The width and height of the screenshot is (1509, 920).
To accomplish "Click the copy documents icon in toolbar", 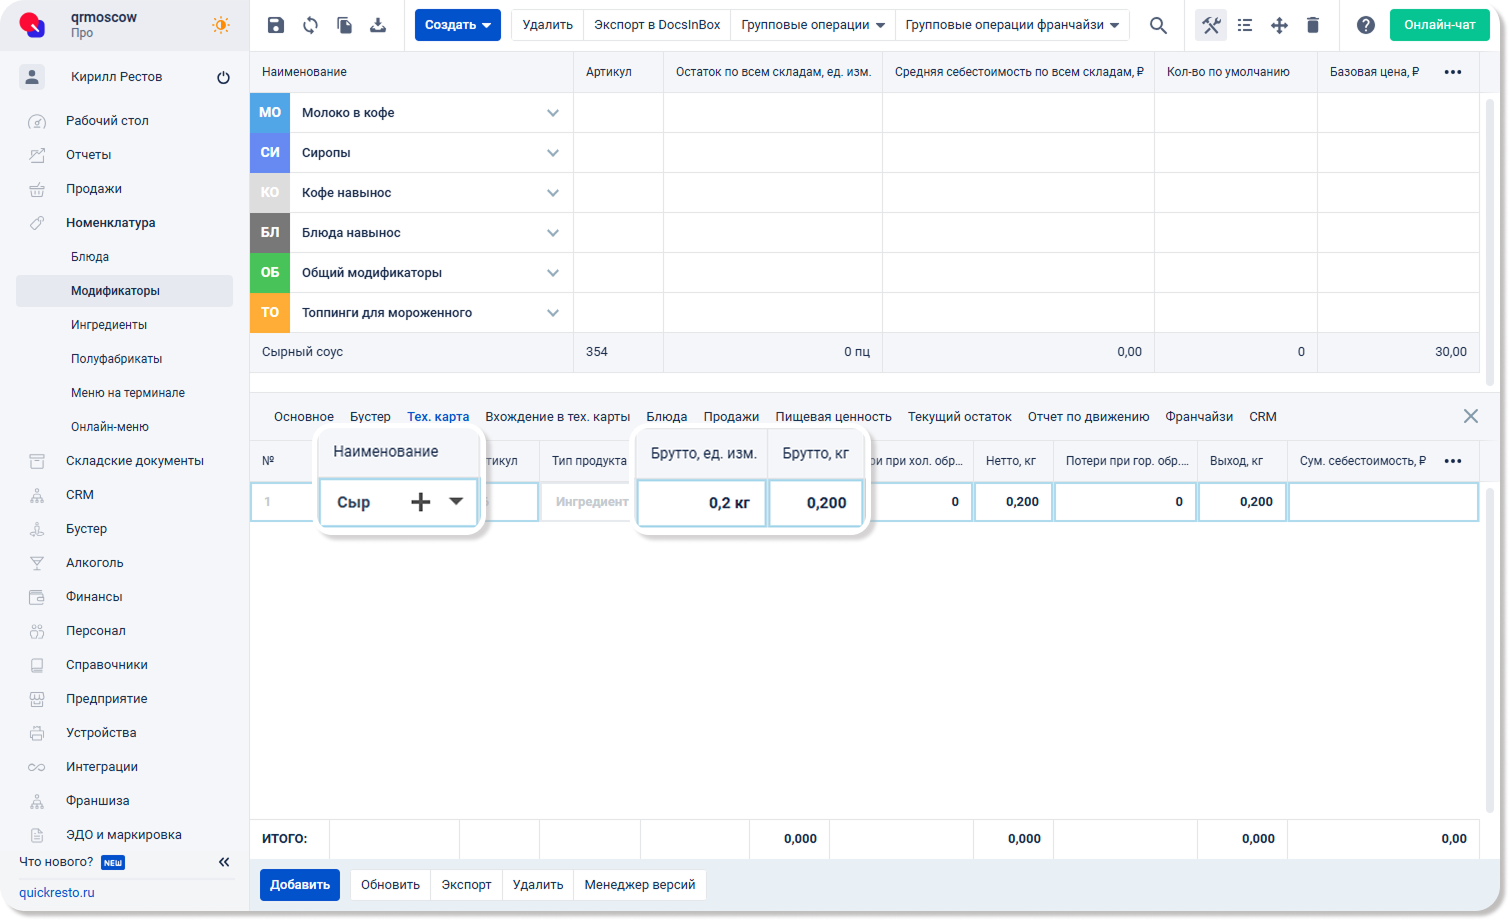I will point(344,25).
